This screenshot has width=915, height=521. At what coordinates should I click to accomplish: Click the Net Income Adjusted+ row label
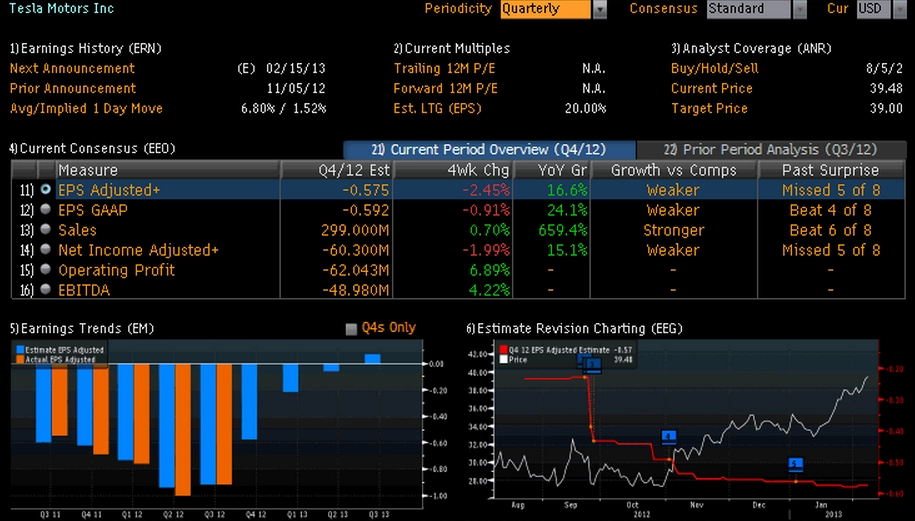coord(138,250)
